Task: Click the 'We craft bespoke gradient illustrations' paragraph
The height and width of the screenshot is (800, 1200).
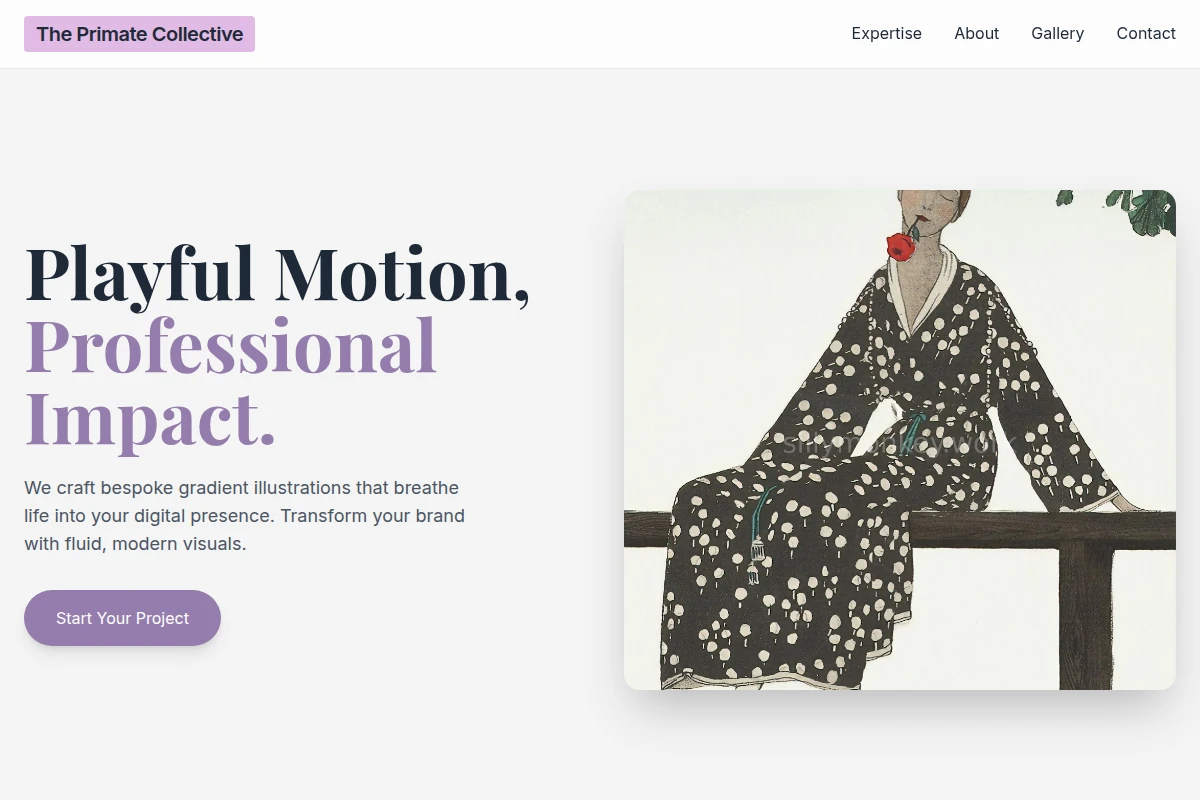Action: (245, 516)
